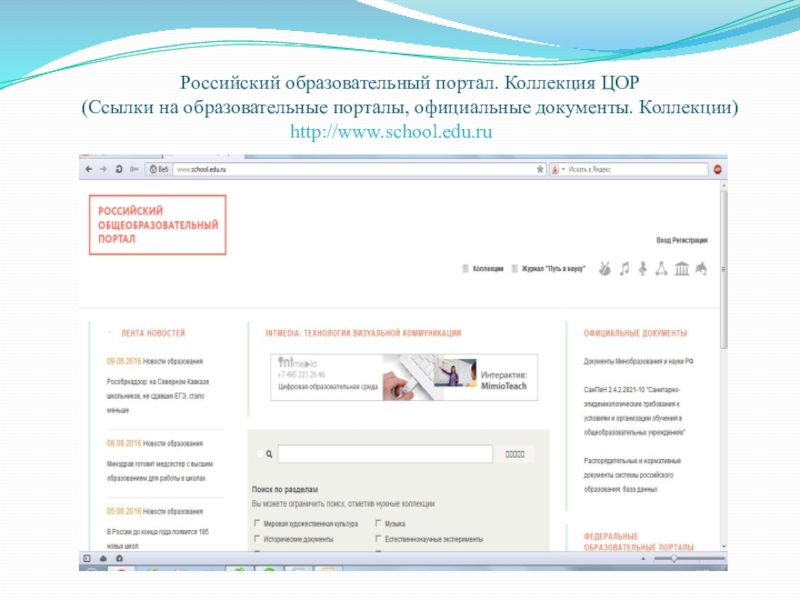Check the Мировая художественная культура checkbox

[x=257, y=523]
